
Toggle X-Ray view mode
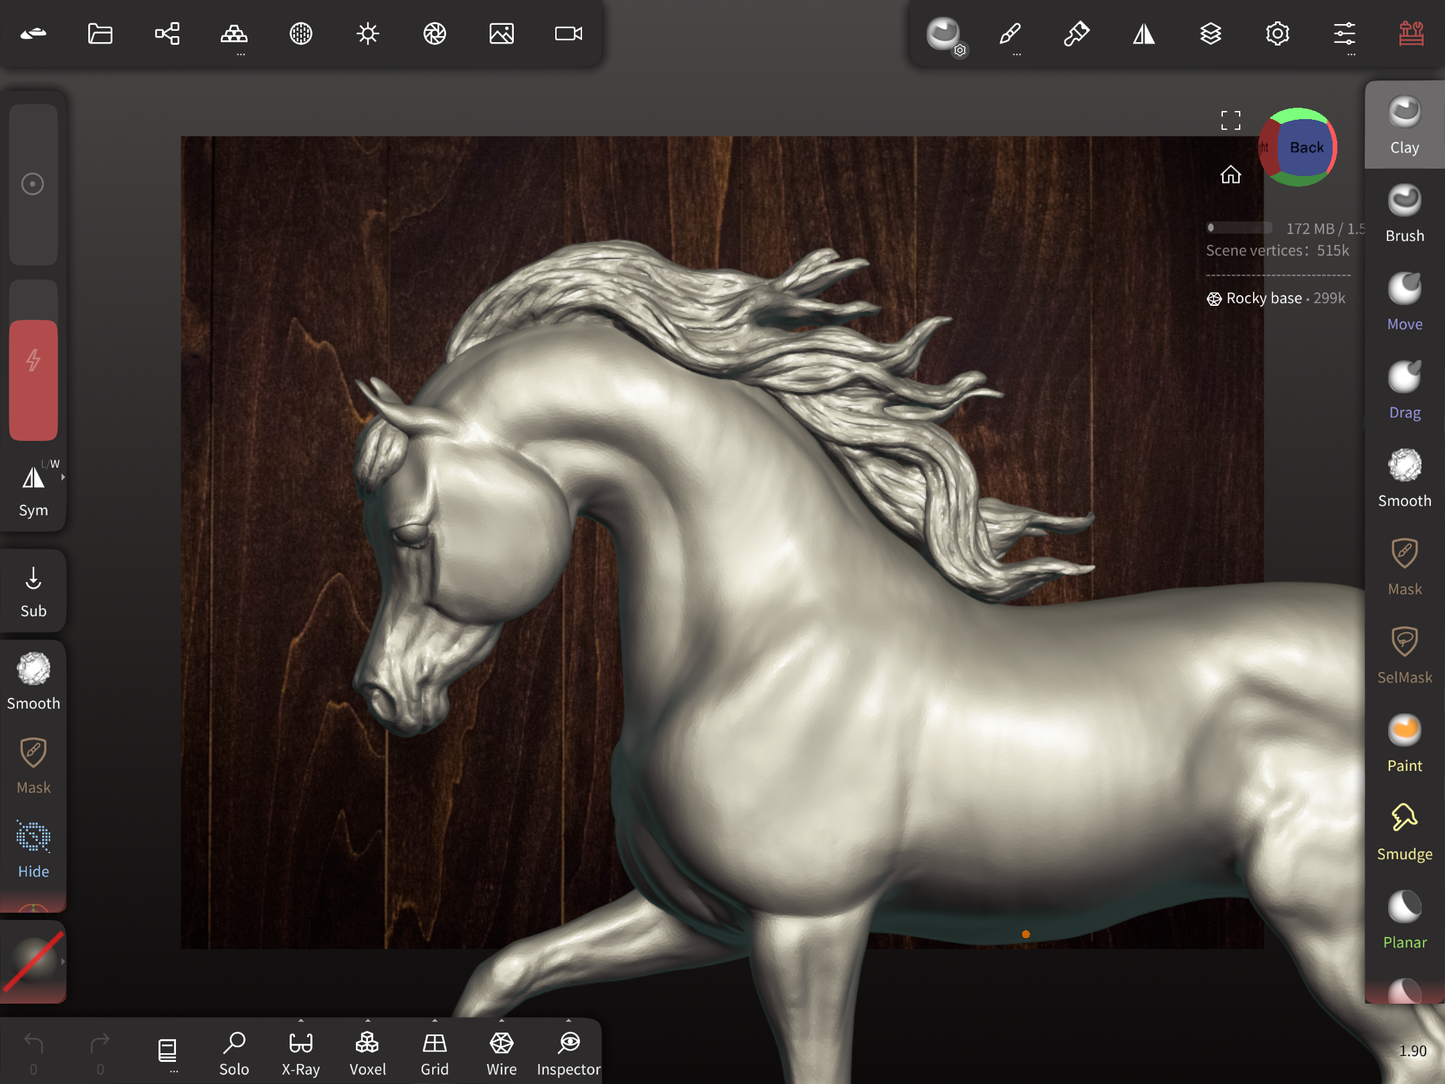301,1053
